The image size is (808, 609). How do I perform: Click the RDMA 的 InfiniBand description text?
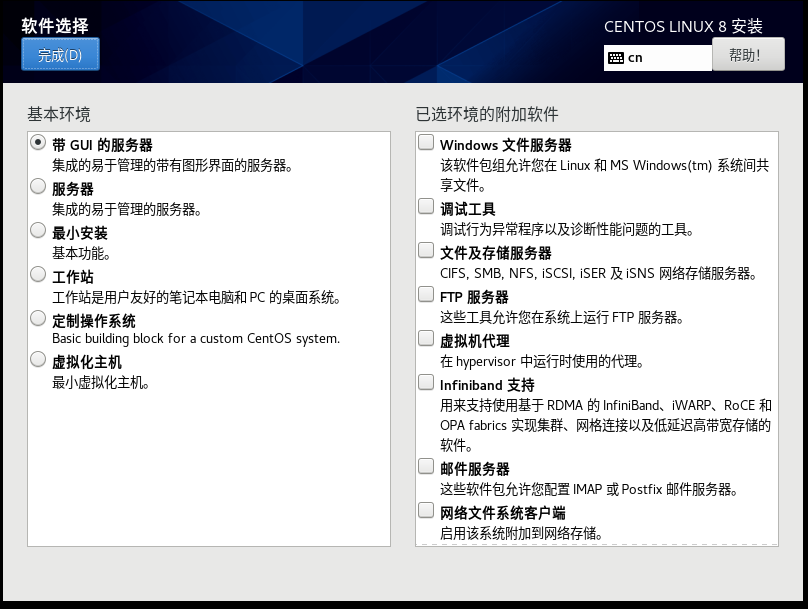tap(605, 425)
